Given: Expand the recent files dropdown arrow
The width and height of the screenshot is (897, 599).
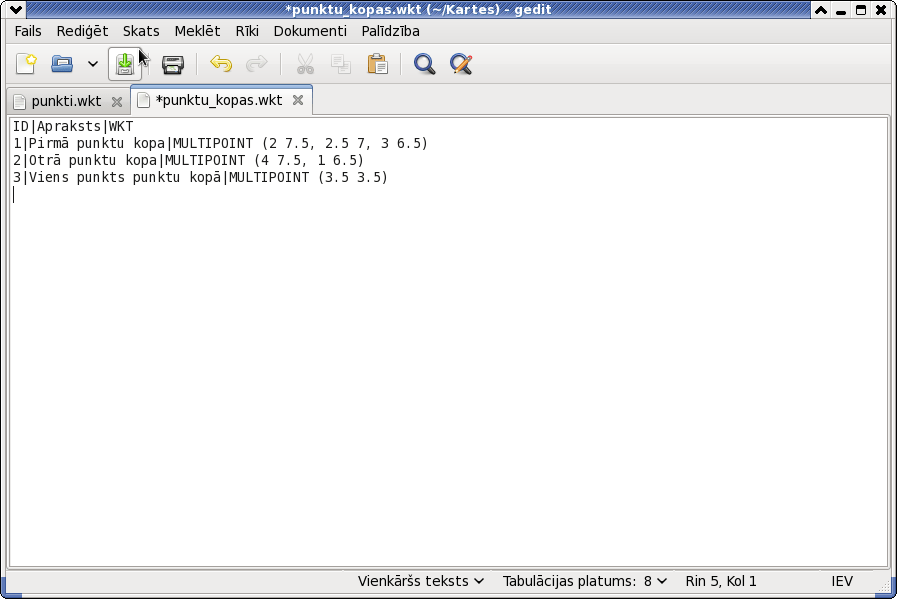Looking at the screenshot, I should coord(93,64).
